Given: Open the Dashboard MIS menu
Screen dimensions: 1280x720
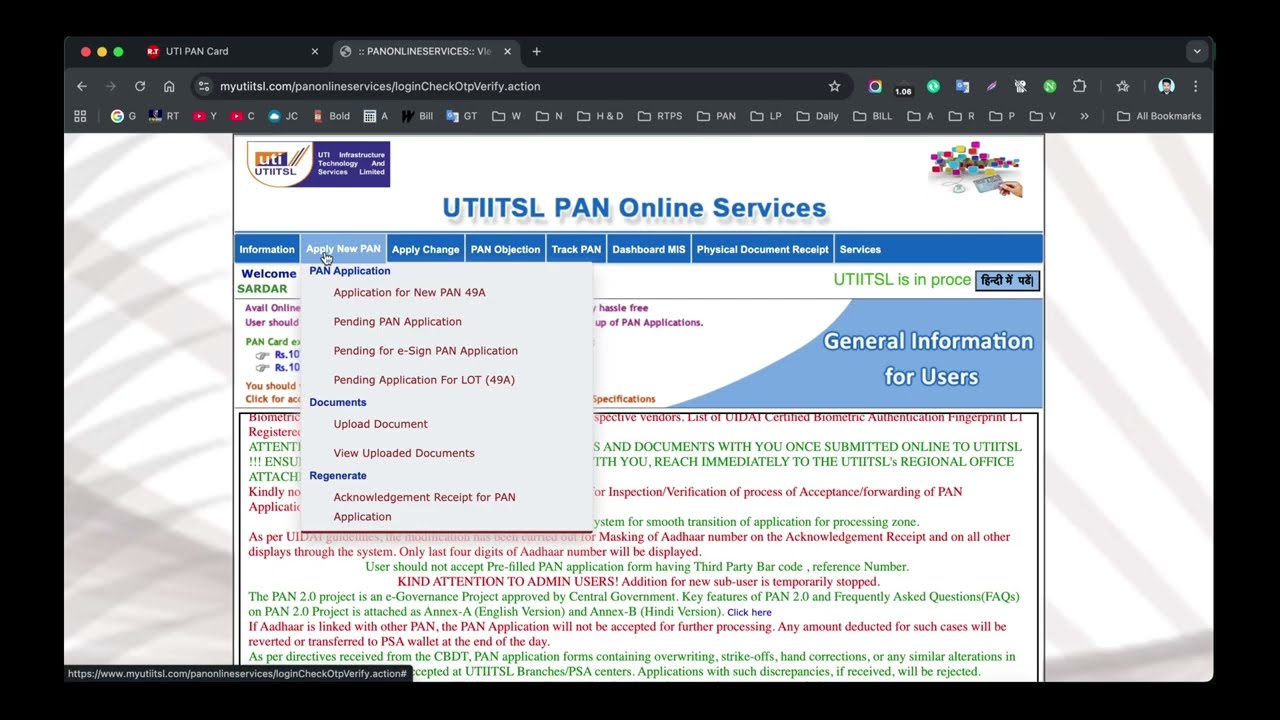Looking at the screenshot, I should click(x=649, y=249).
